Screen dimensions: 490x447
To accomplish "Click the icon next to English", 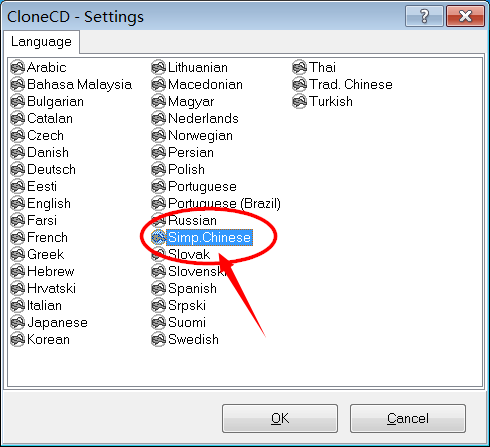I will [x=18, y=203].
